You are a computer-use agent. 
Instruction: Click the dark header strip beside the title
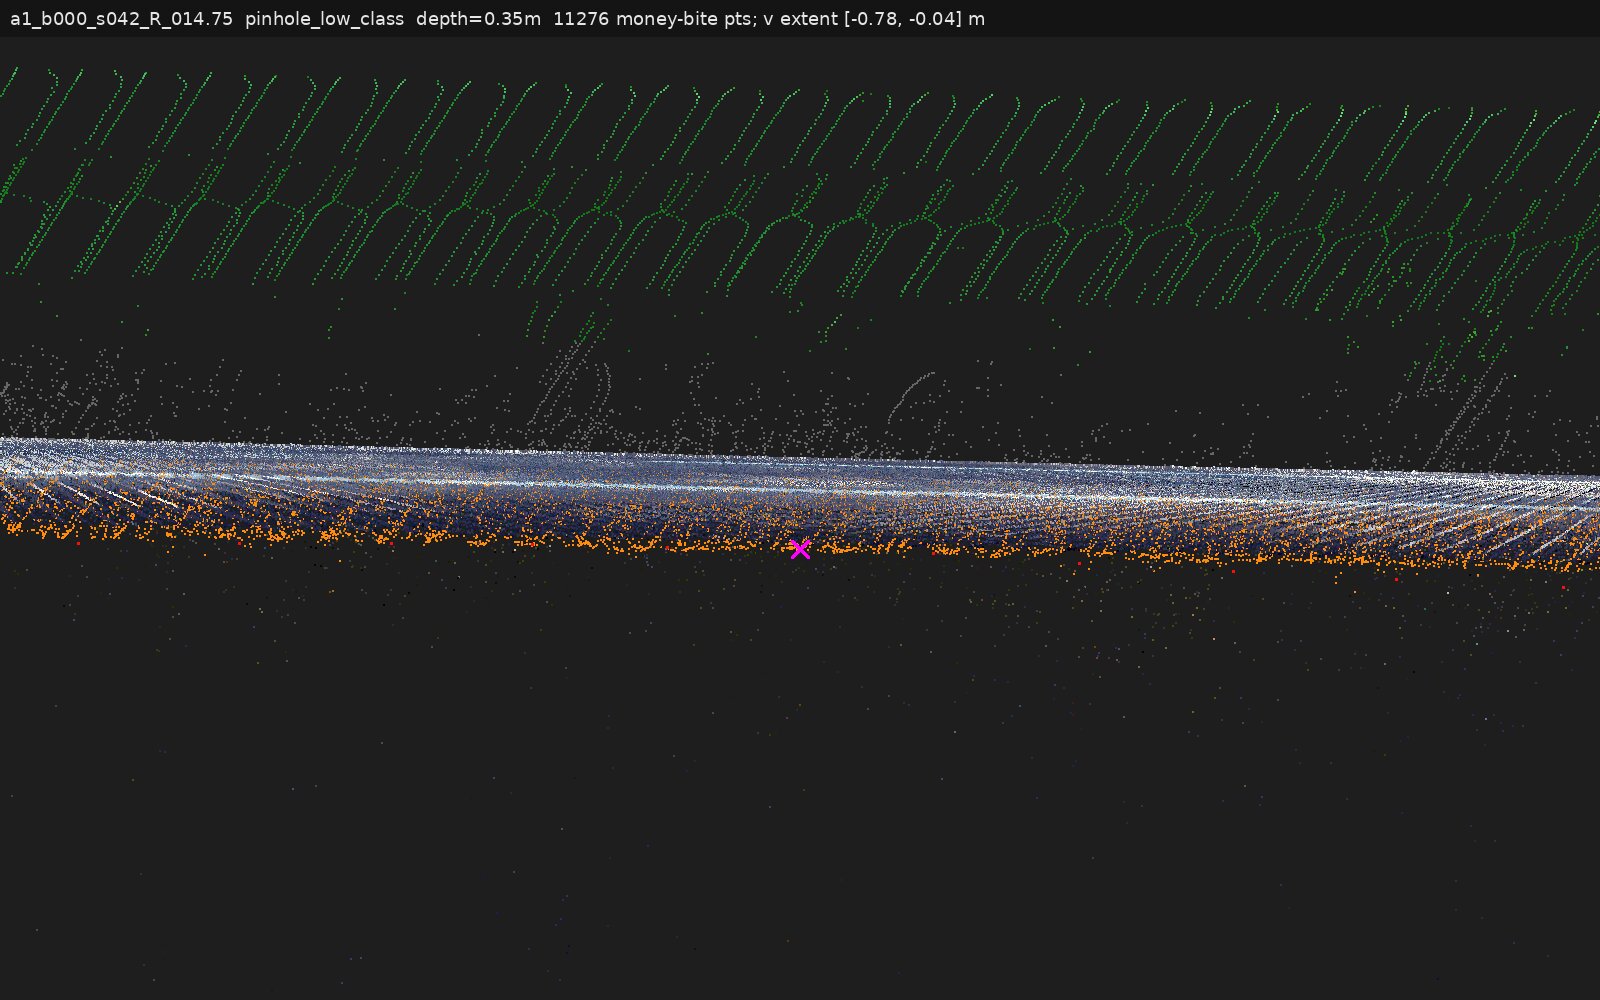tap(1290, 19)
